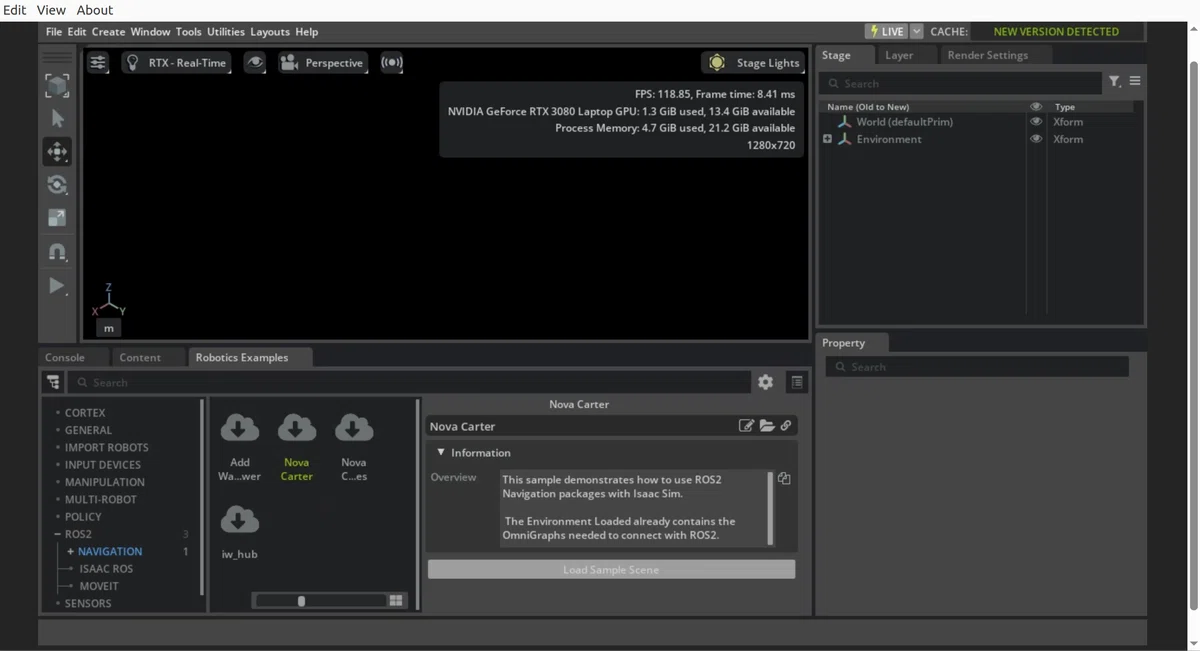The width and height of the screenshot is (1200, 651).
Task: Toggle the grid view icon beside slider
Action: pos(396,600)
